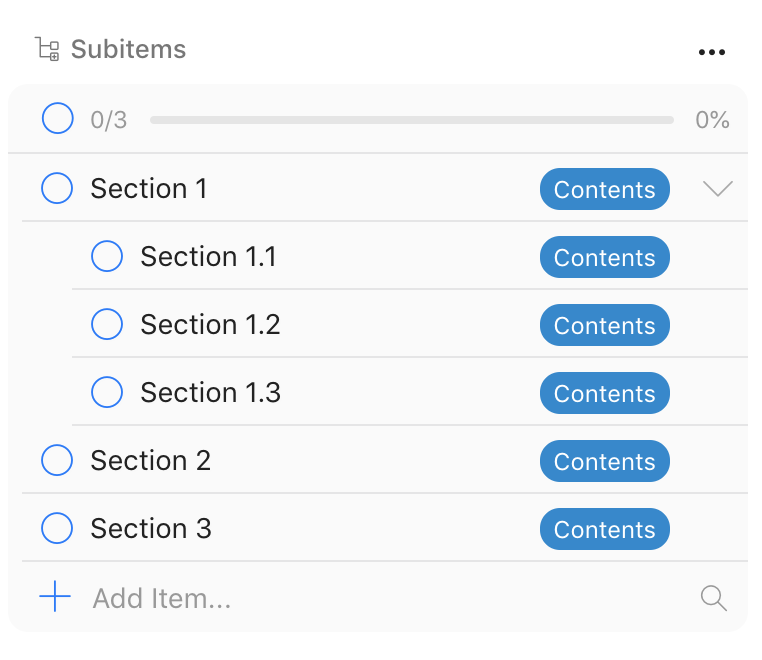Screen dimensions: 762x660
Task: Toggle the Section 1.2 checkbox circle
Action: point(107,324)
